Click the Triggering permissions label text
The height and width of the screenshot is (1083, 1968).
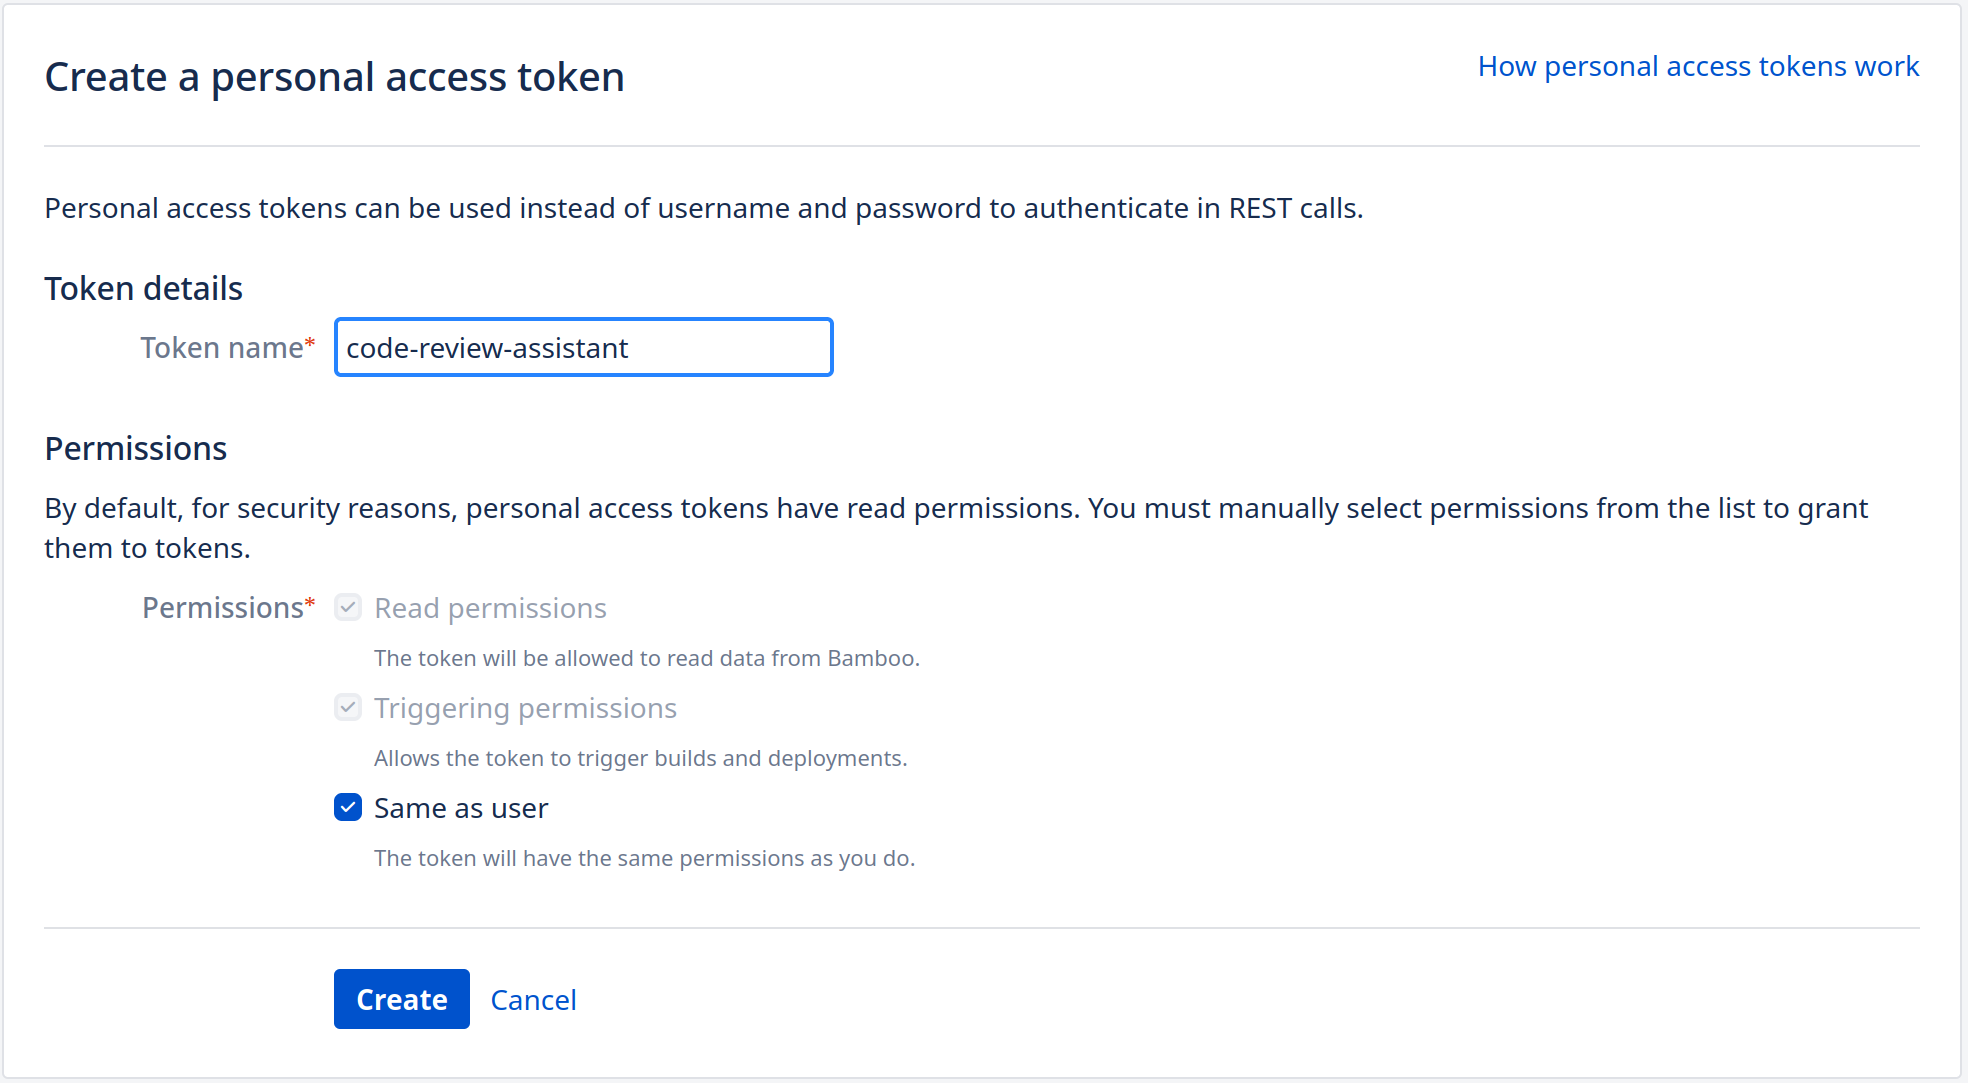point(525,708)
